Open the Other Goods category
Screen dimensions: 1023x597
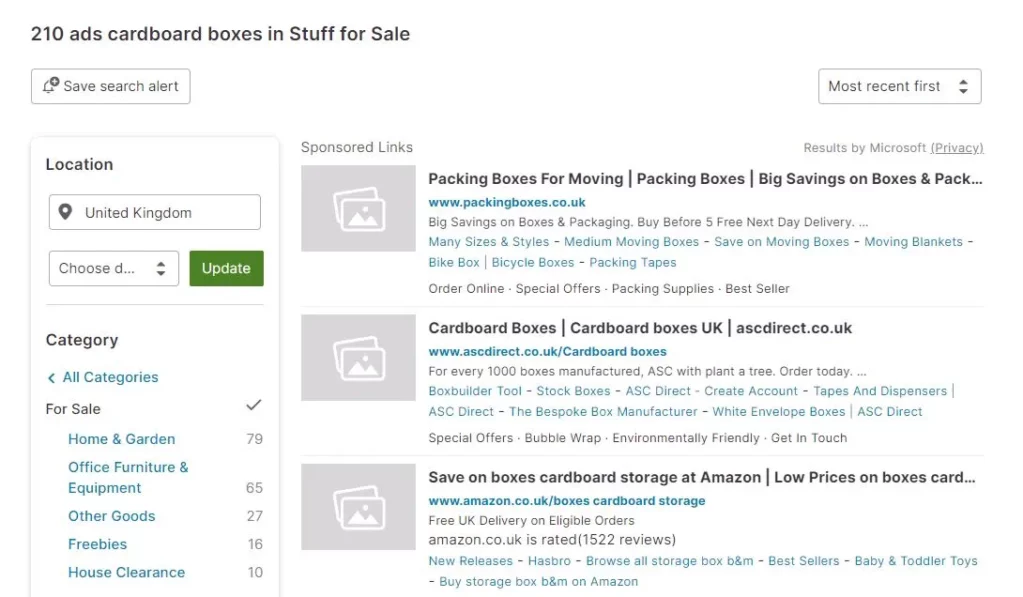(x=111, y=516)
